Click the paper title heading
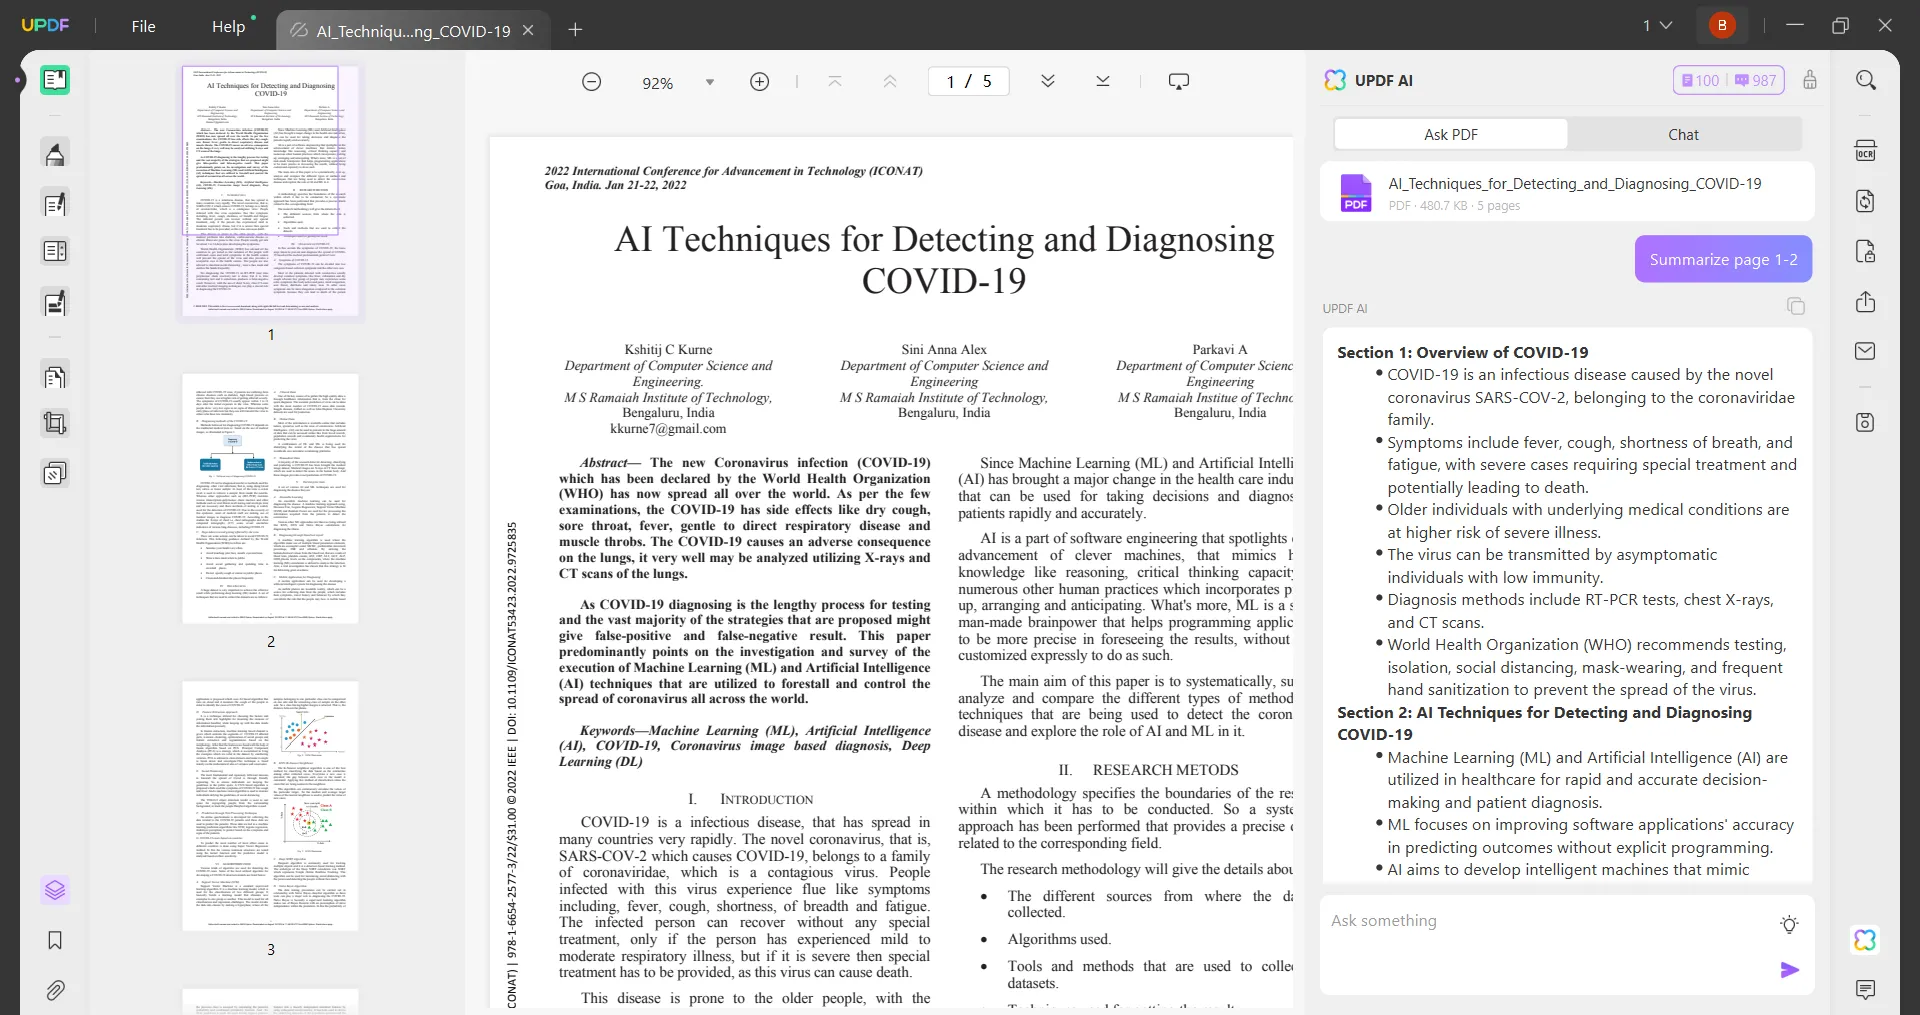Screen dimensions: 1920x1015 (944, 260)
